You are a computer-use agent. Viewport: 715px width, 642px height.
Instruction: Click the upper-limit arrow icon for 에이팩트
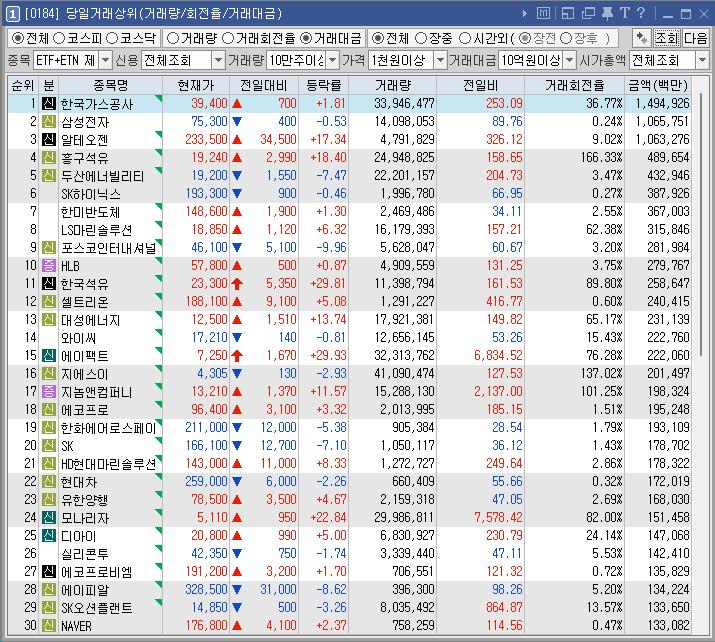[237, 356]
